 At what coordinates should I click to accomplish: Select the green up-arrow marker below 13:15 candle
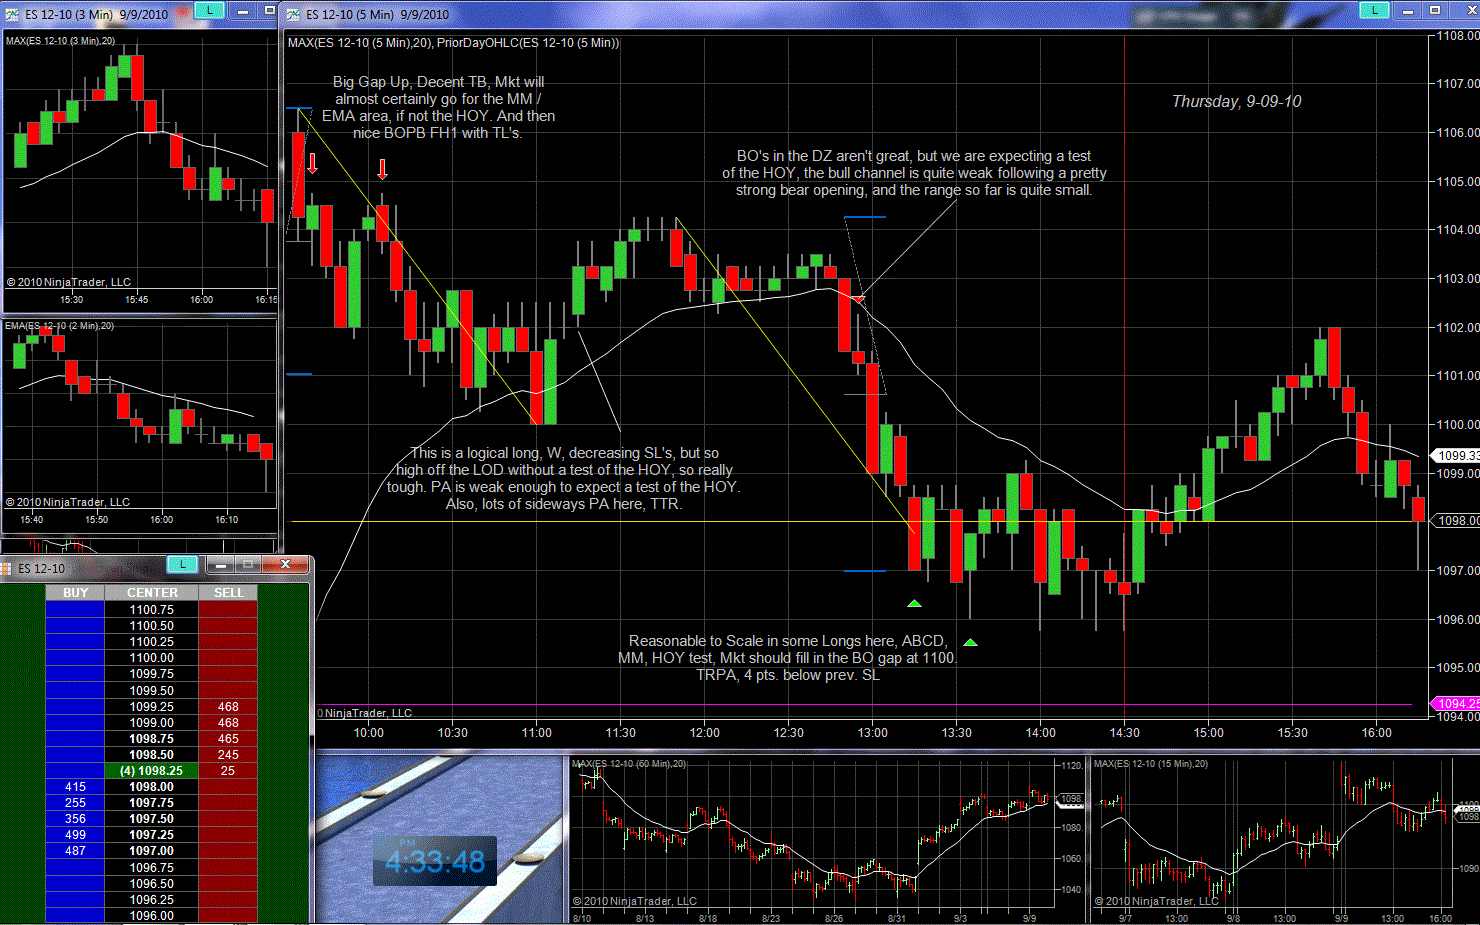913,603
